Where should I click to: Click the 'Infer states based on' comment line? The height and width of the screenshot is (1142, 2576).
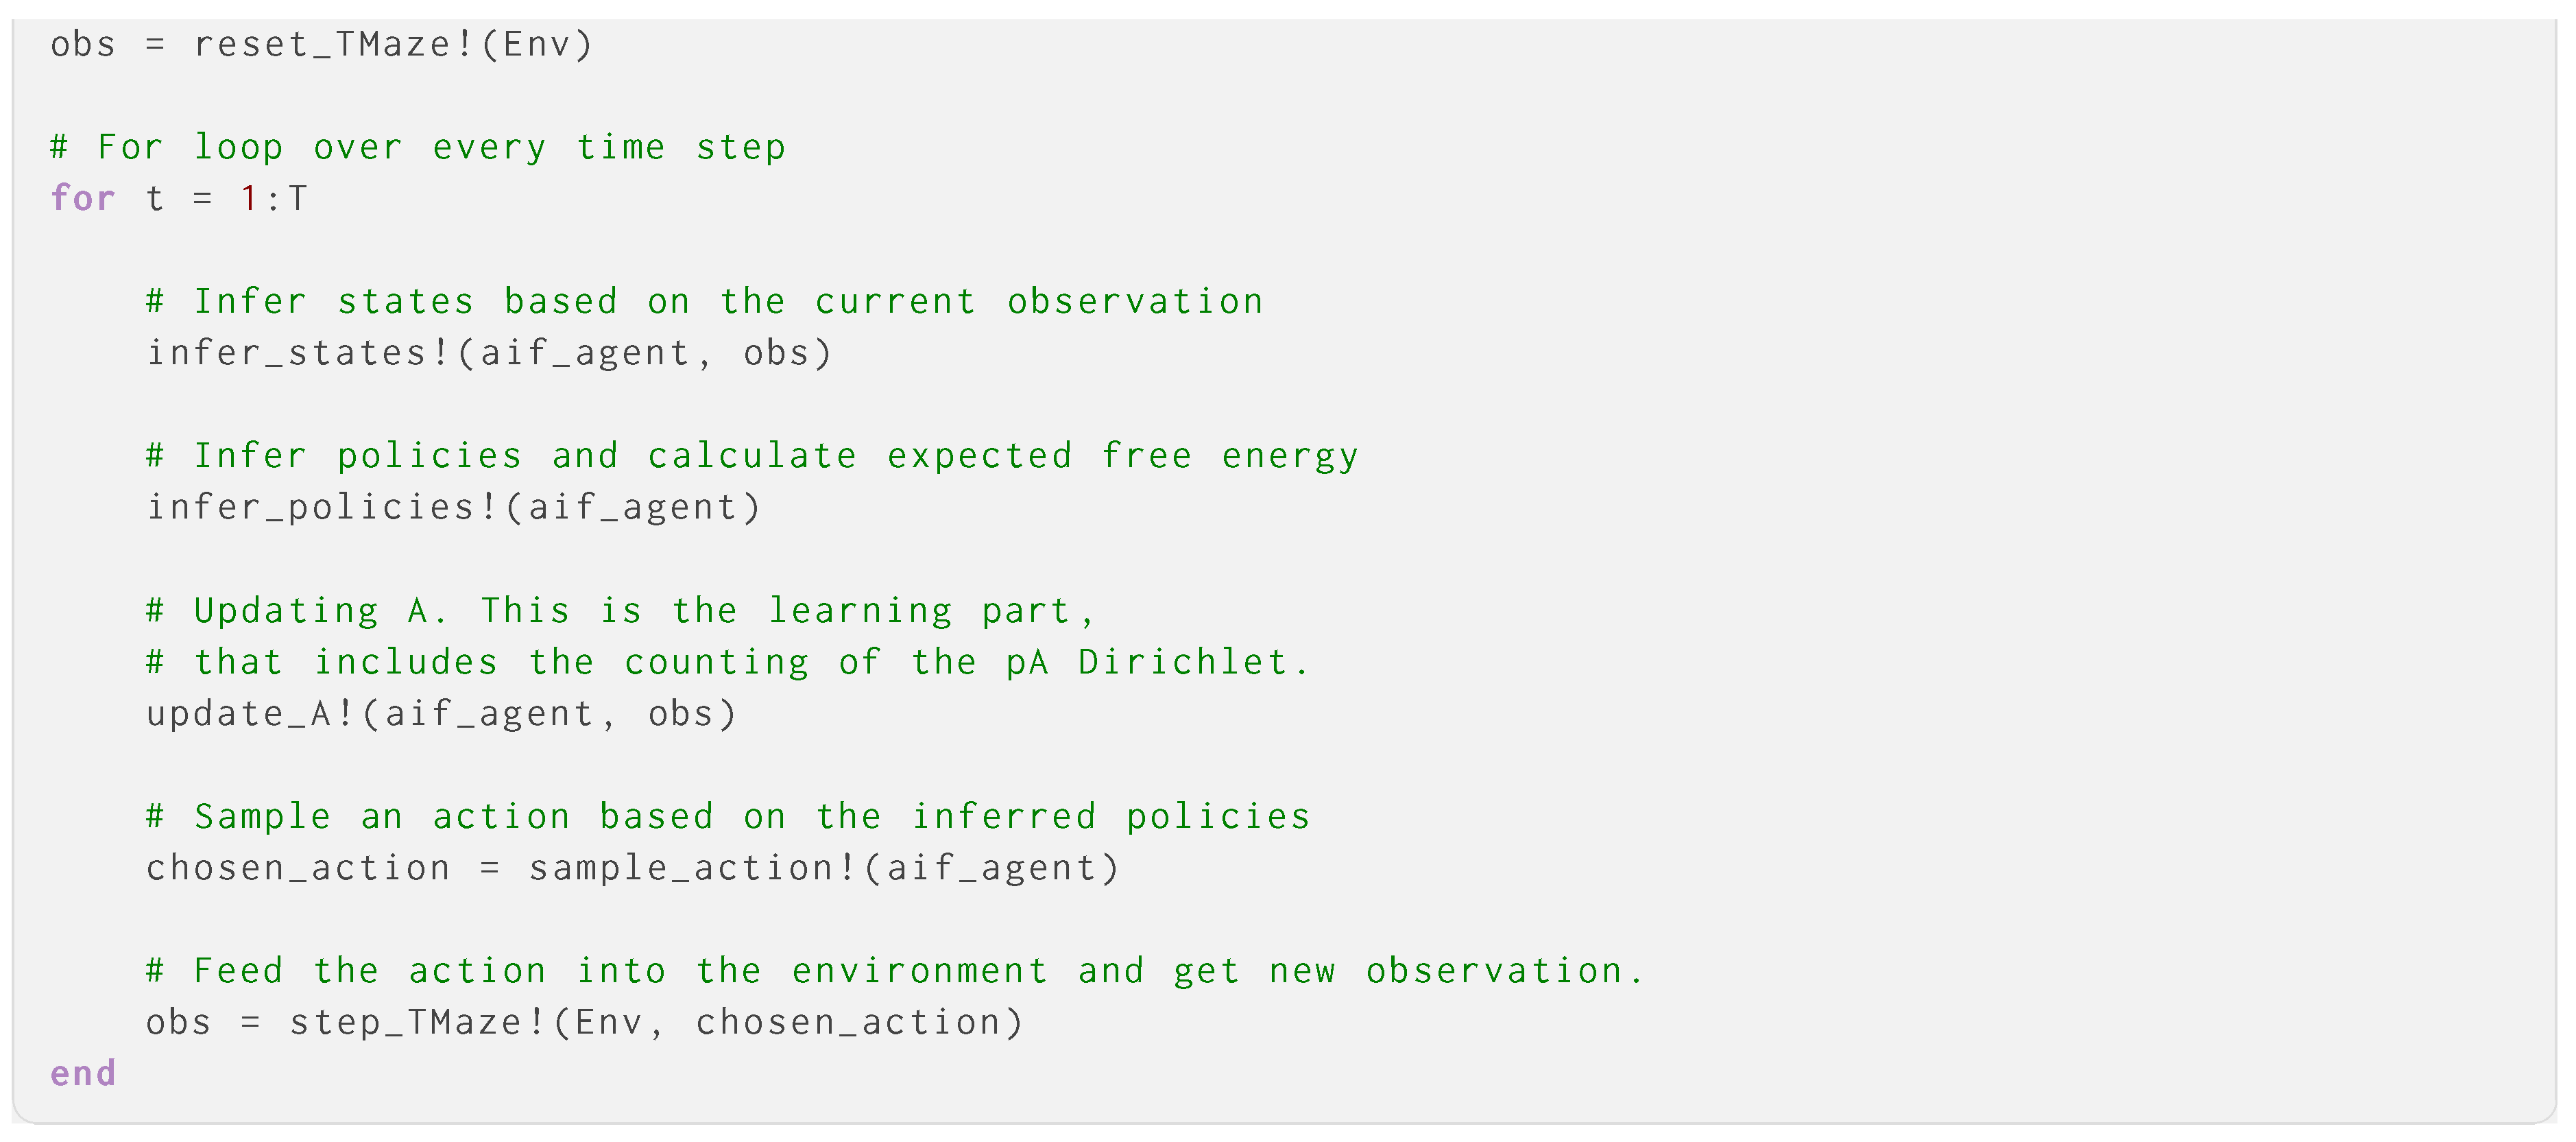point(704,302)
